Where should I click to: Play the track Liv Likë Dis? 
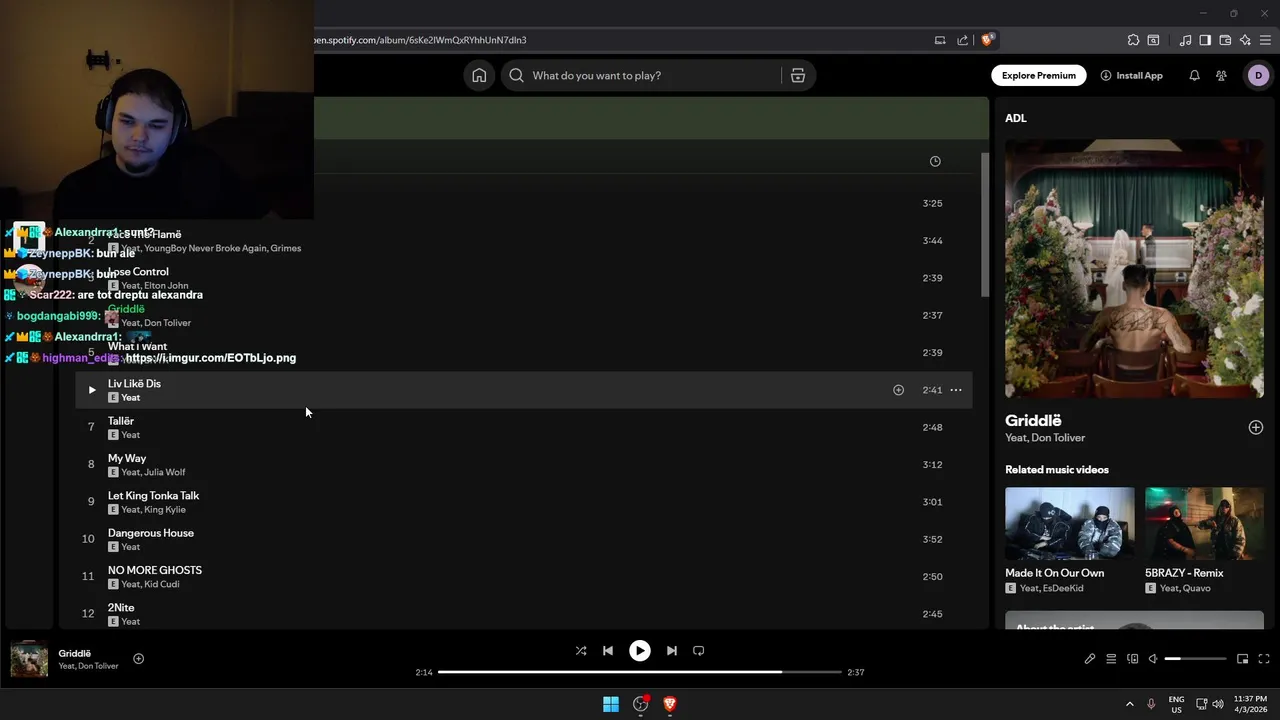pyautogui.click(x=92, y=390)
